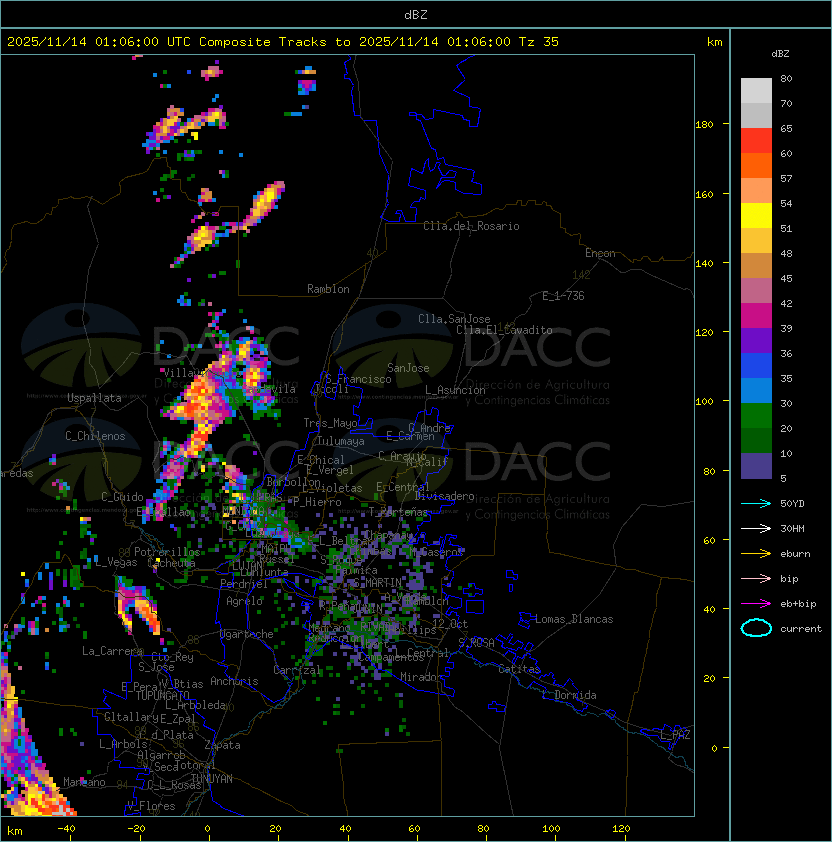Click the TUPUNGATO place label
This screenshot has width=832, height=842.
tap(162, 696)
